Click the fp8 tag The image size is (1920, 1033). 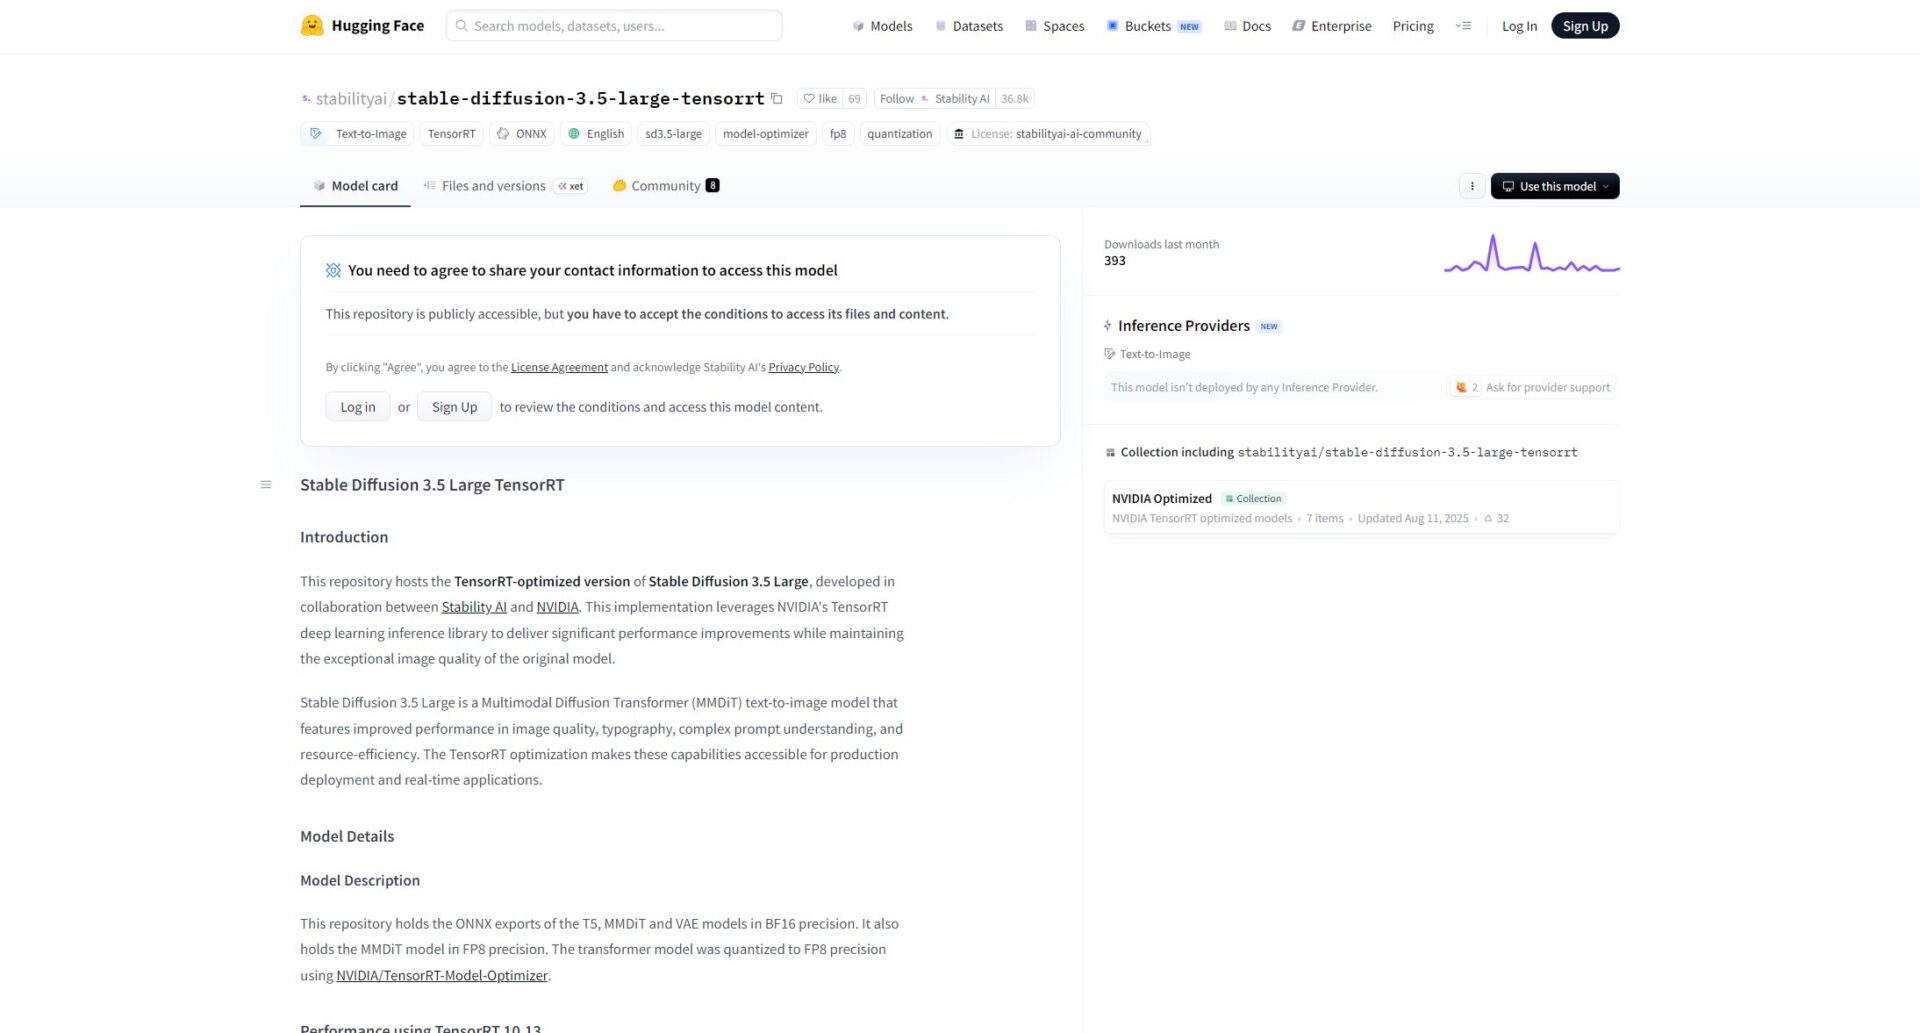click(x=838, y=134)
